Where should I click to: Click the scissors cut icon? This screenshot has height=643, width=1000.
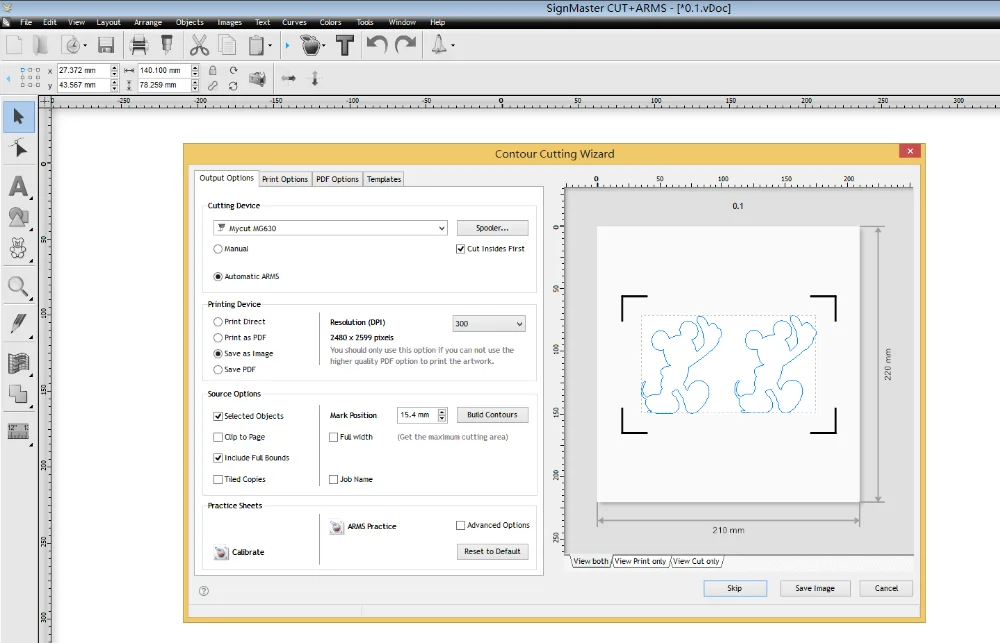coord(198,45)
